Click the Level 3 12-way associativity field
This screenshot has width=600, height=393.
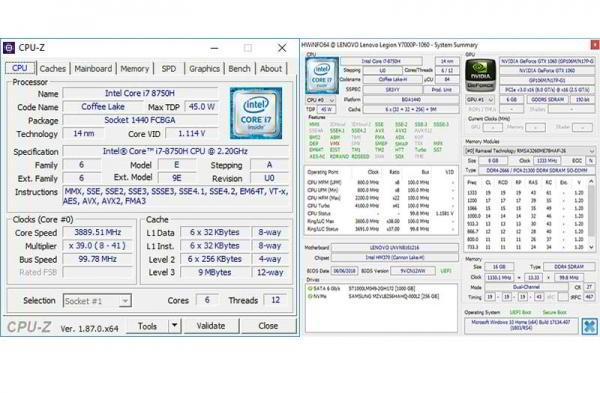[270, 272]
